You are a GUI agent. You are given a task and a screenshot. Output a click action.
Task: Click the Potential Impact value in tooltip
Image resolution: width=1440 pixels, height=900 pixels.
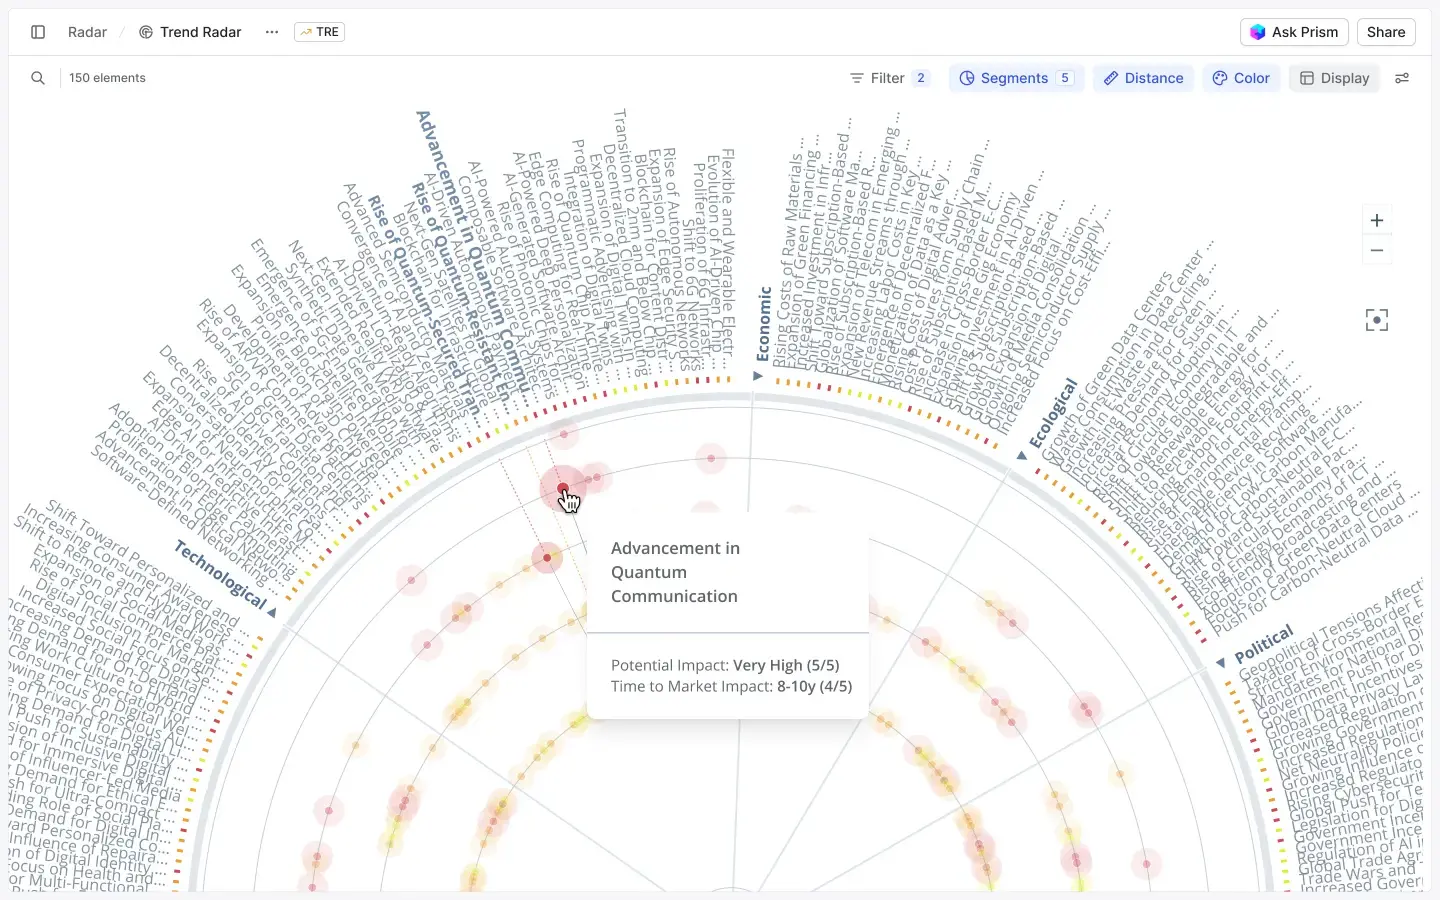(786, 665)
